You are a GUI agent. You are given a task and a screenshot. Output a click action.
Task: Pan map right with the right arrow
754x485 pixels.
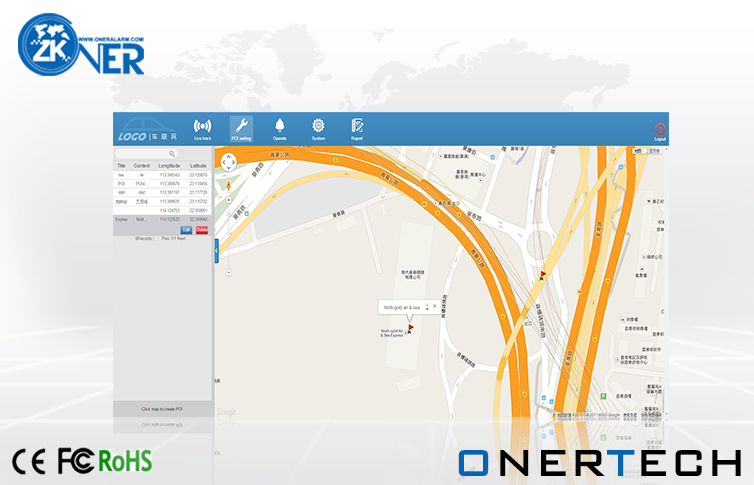tap(234, 162)
